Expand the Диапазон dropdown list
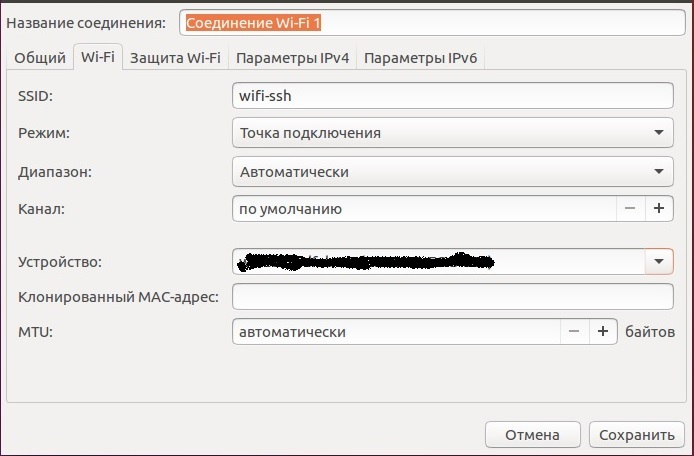 click(658, 171)
